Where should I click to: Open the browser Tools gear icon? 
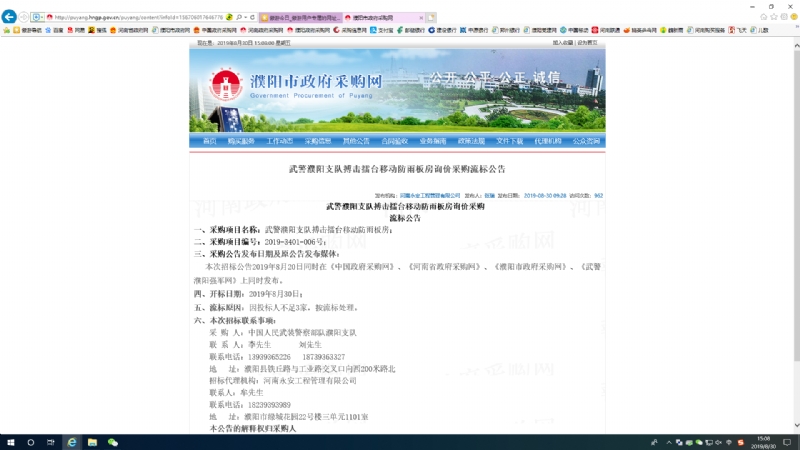tap(784, 17)
